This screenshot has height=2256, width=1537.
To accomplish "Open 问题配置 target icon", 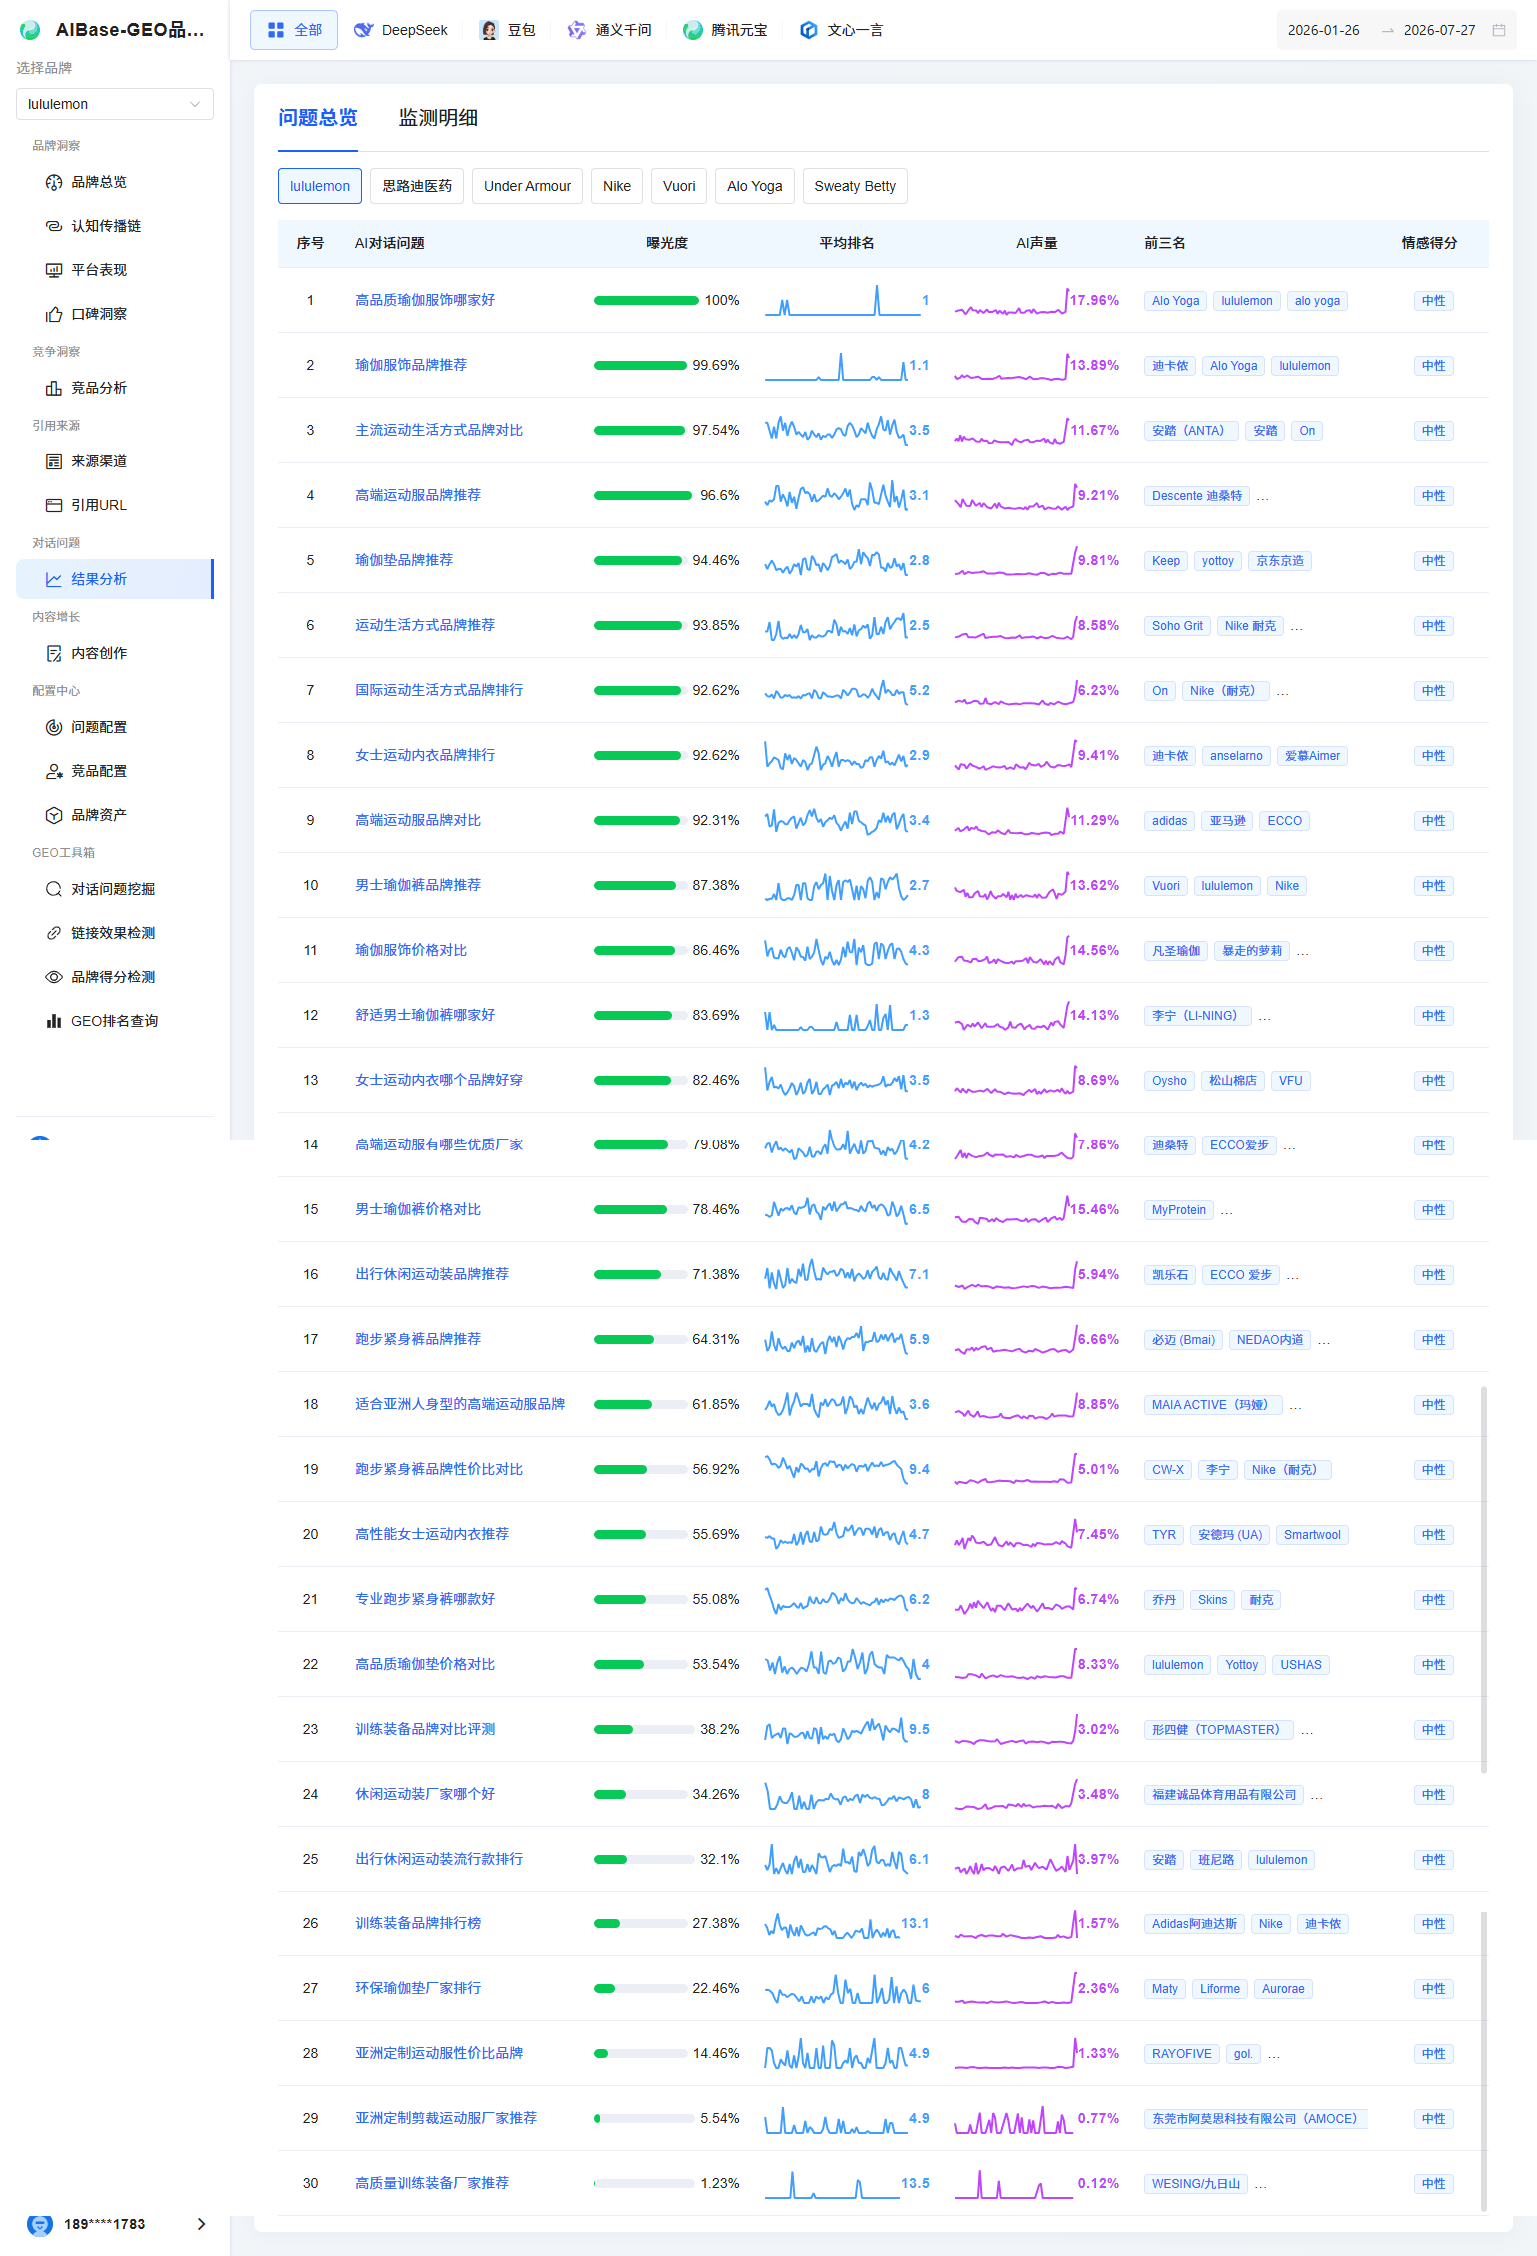I will [x=54, y=727].
